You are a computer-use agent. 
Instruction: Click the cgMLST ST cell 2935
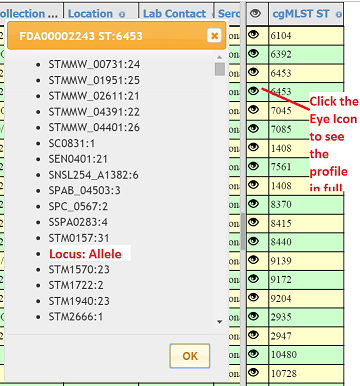point(306,317)
